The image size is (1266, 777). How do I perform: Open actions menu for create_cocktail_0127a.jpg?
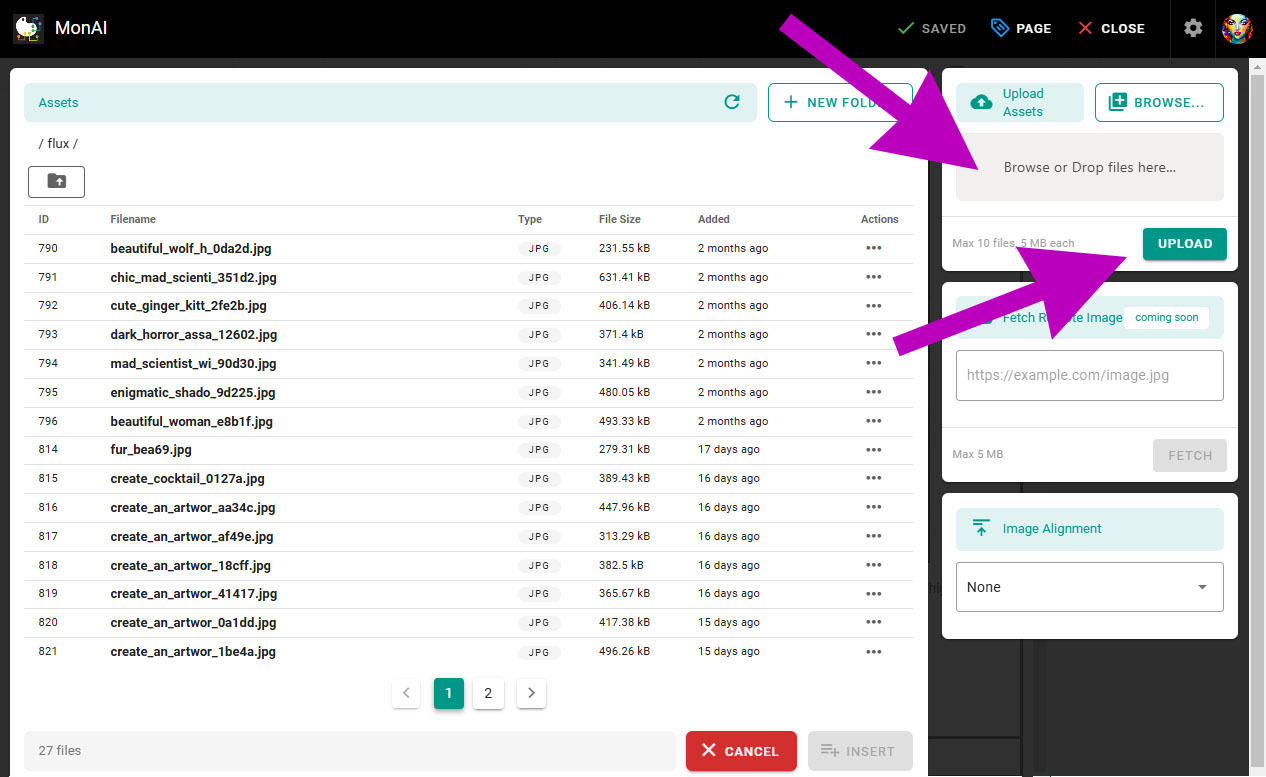click(873, 479)
